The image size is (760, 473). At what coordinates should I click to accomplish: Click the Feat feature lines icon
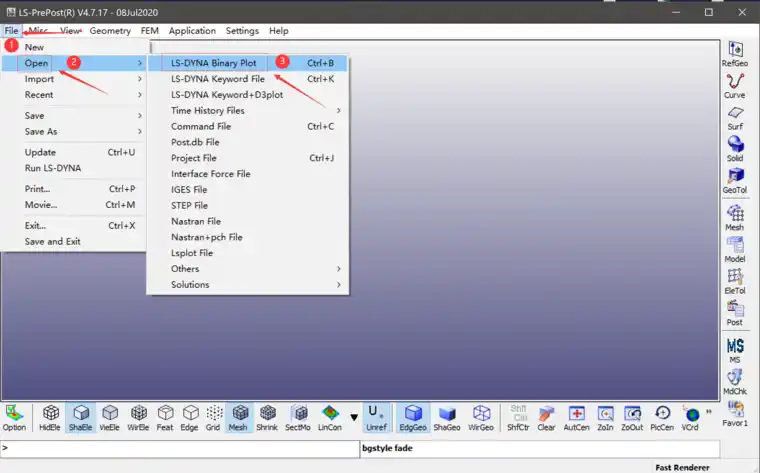point(165,418)
